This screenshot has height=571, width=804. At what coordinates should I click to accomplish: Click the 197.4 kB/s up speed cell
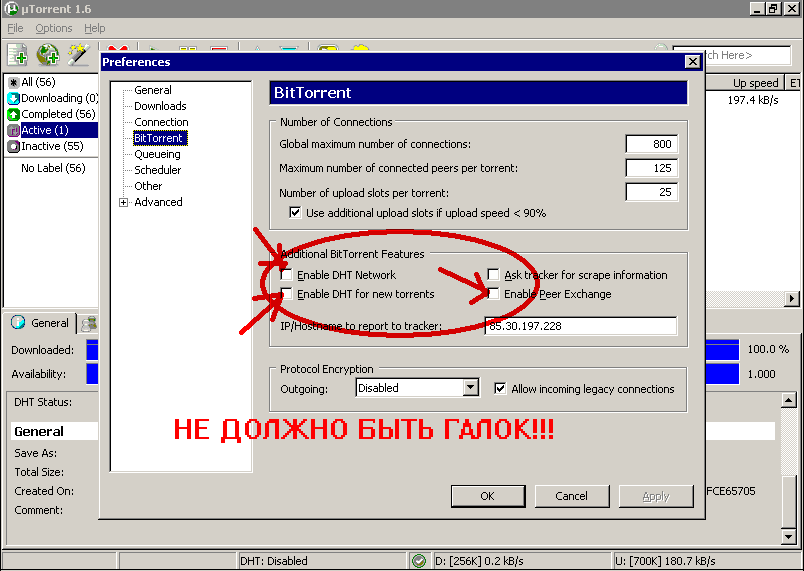tap(753, 100)
